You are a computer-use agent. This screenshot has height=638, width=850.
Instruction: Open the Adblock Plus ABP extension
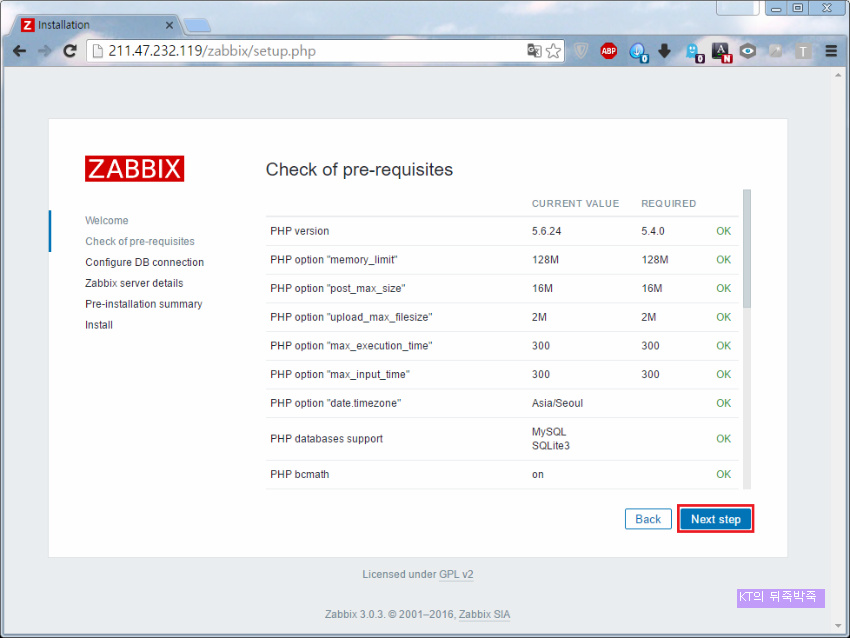tap(609, 51)
